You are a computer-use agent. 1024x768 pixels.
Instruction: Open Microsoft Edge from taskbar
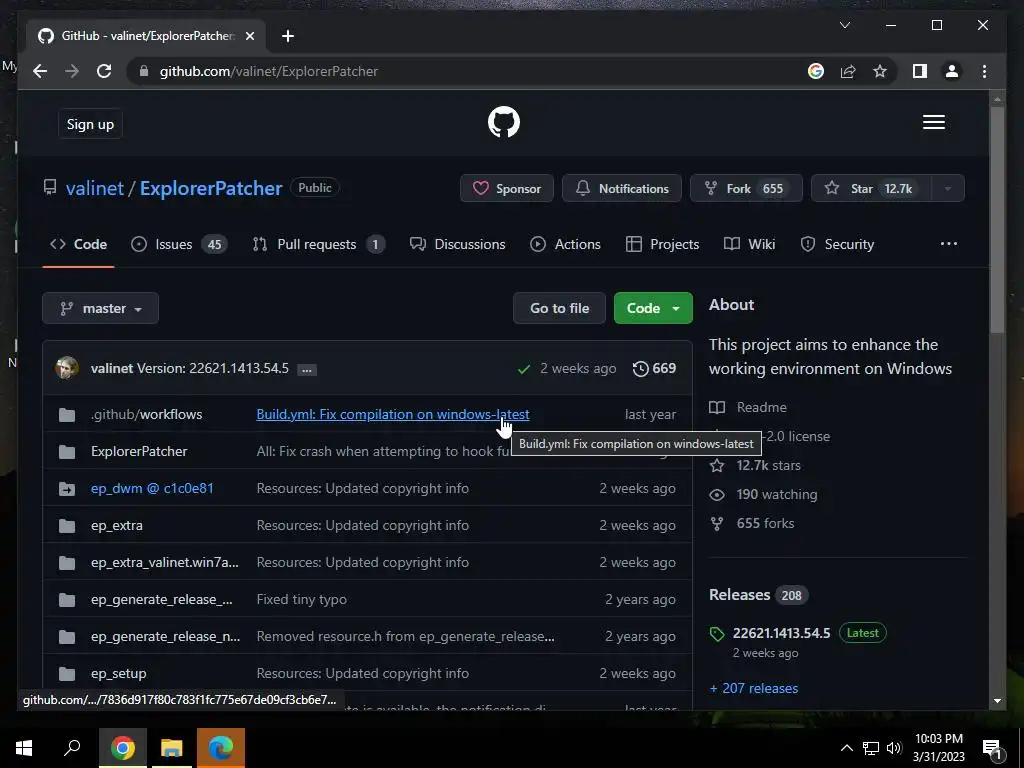point(221,748)
